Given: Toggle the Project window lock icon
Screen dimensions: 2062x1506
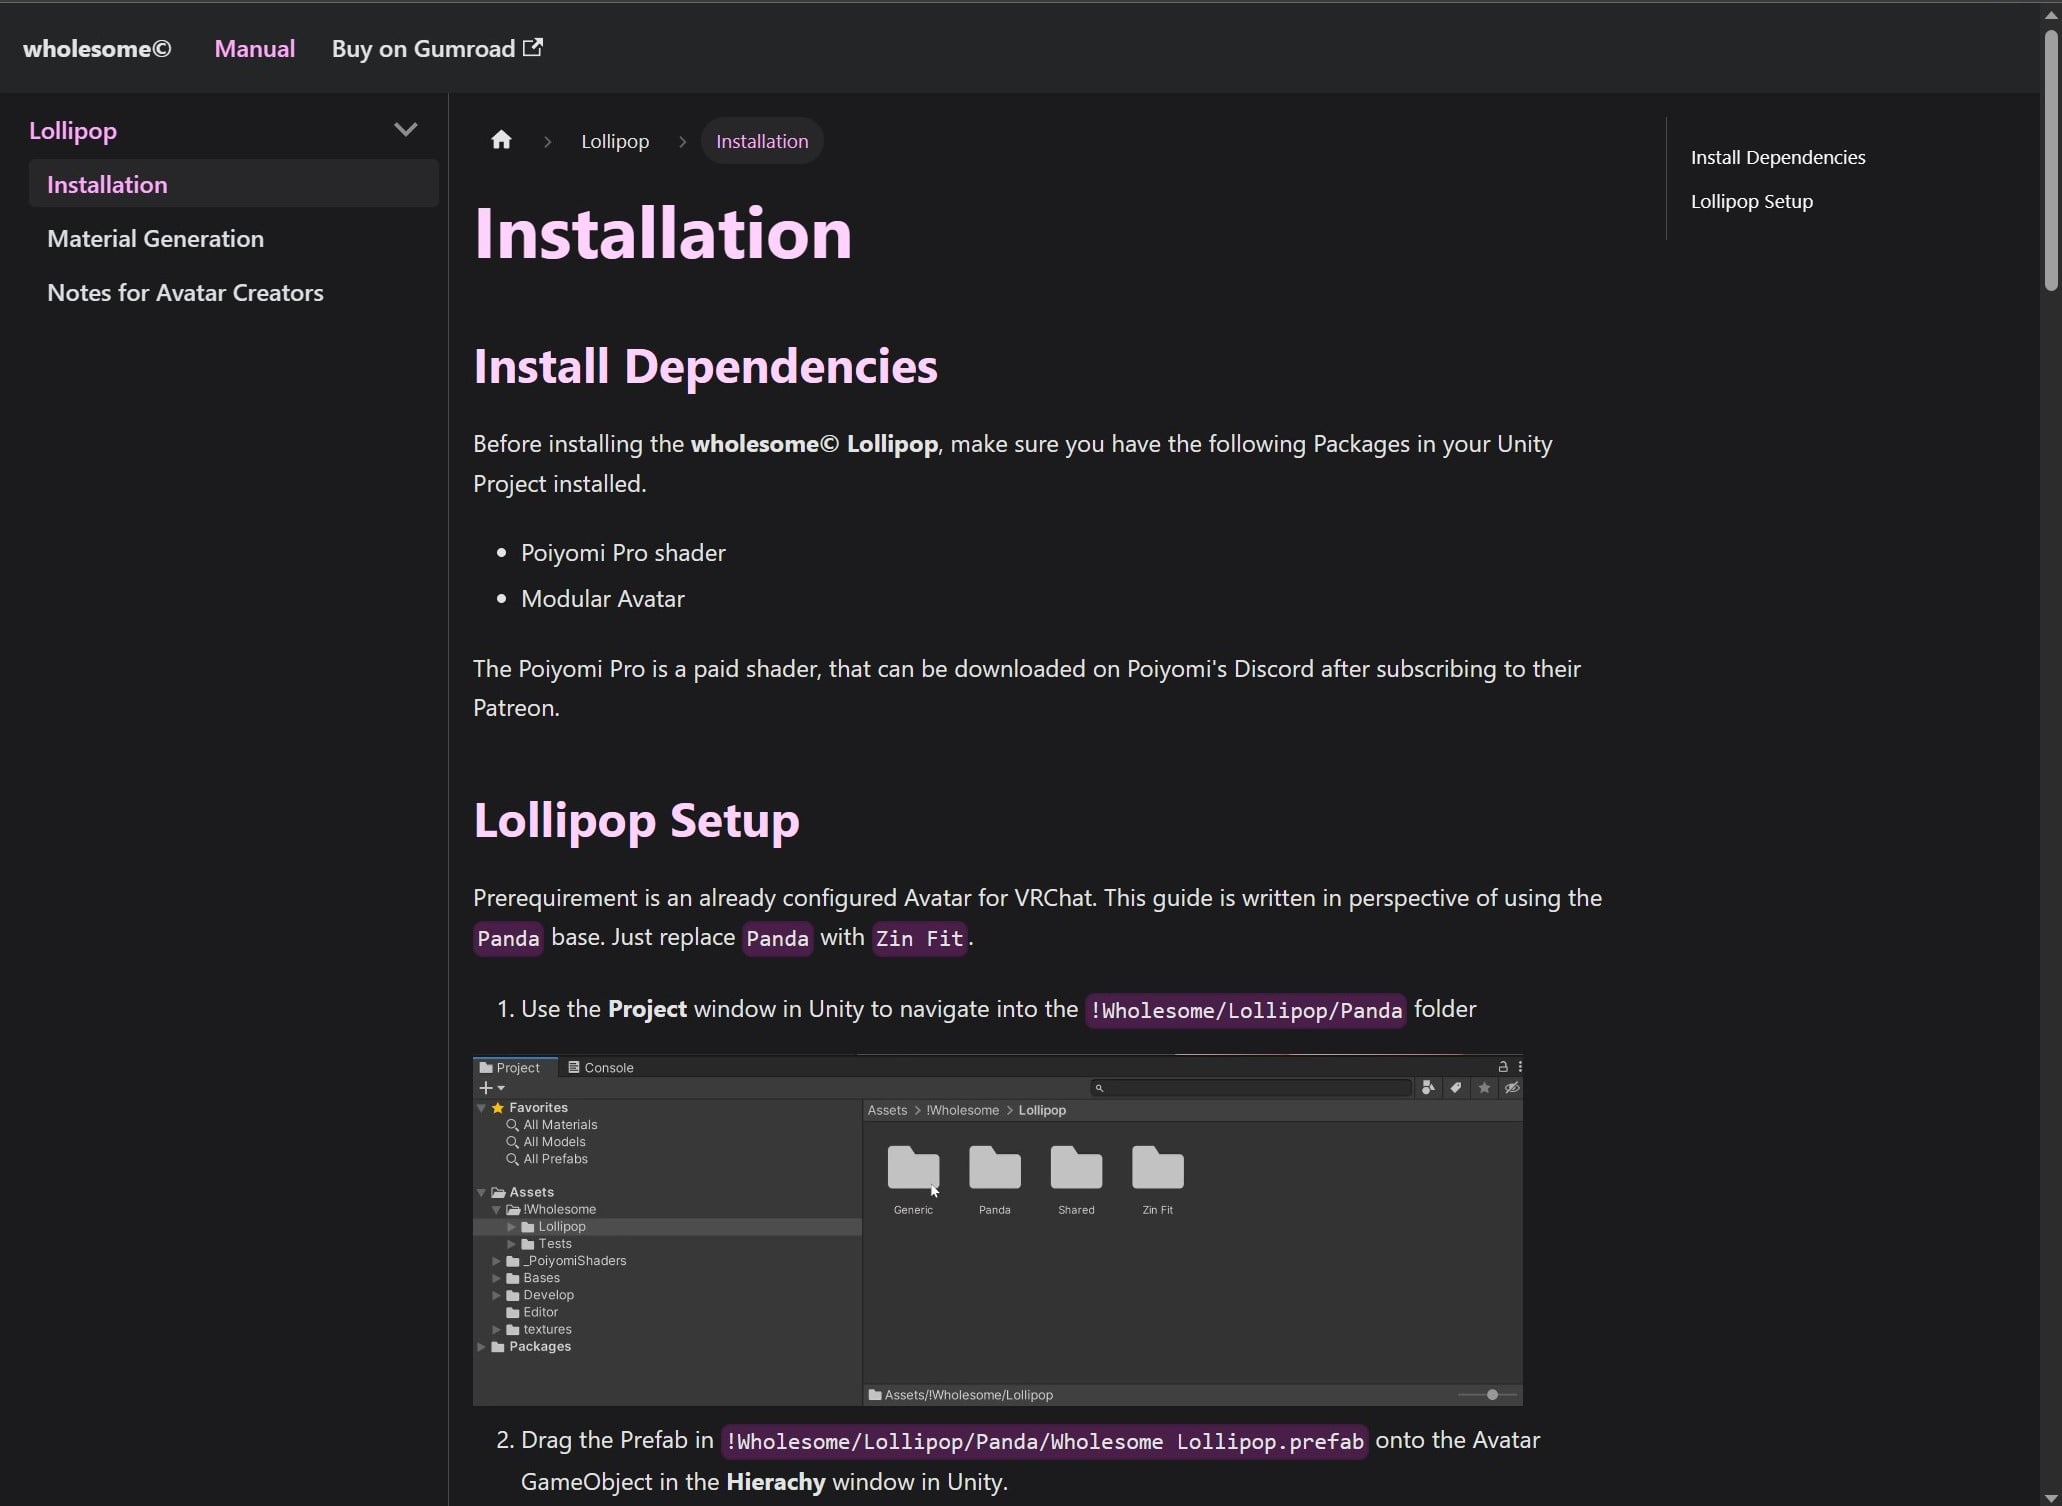Looking at the screenshot, I should [x=1502, y=1067].
